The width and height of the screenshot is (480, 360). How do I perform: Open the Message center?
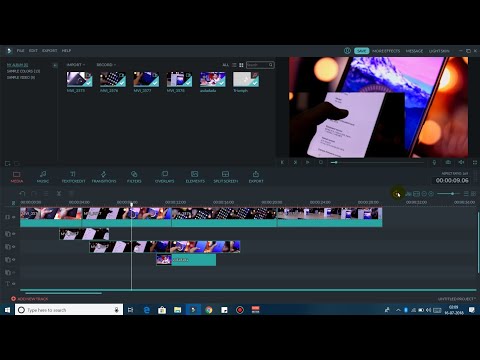click(414, 51)
